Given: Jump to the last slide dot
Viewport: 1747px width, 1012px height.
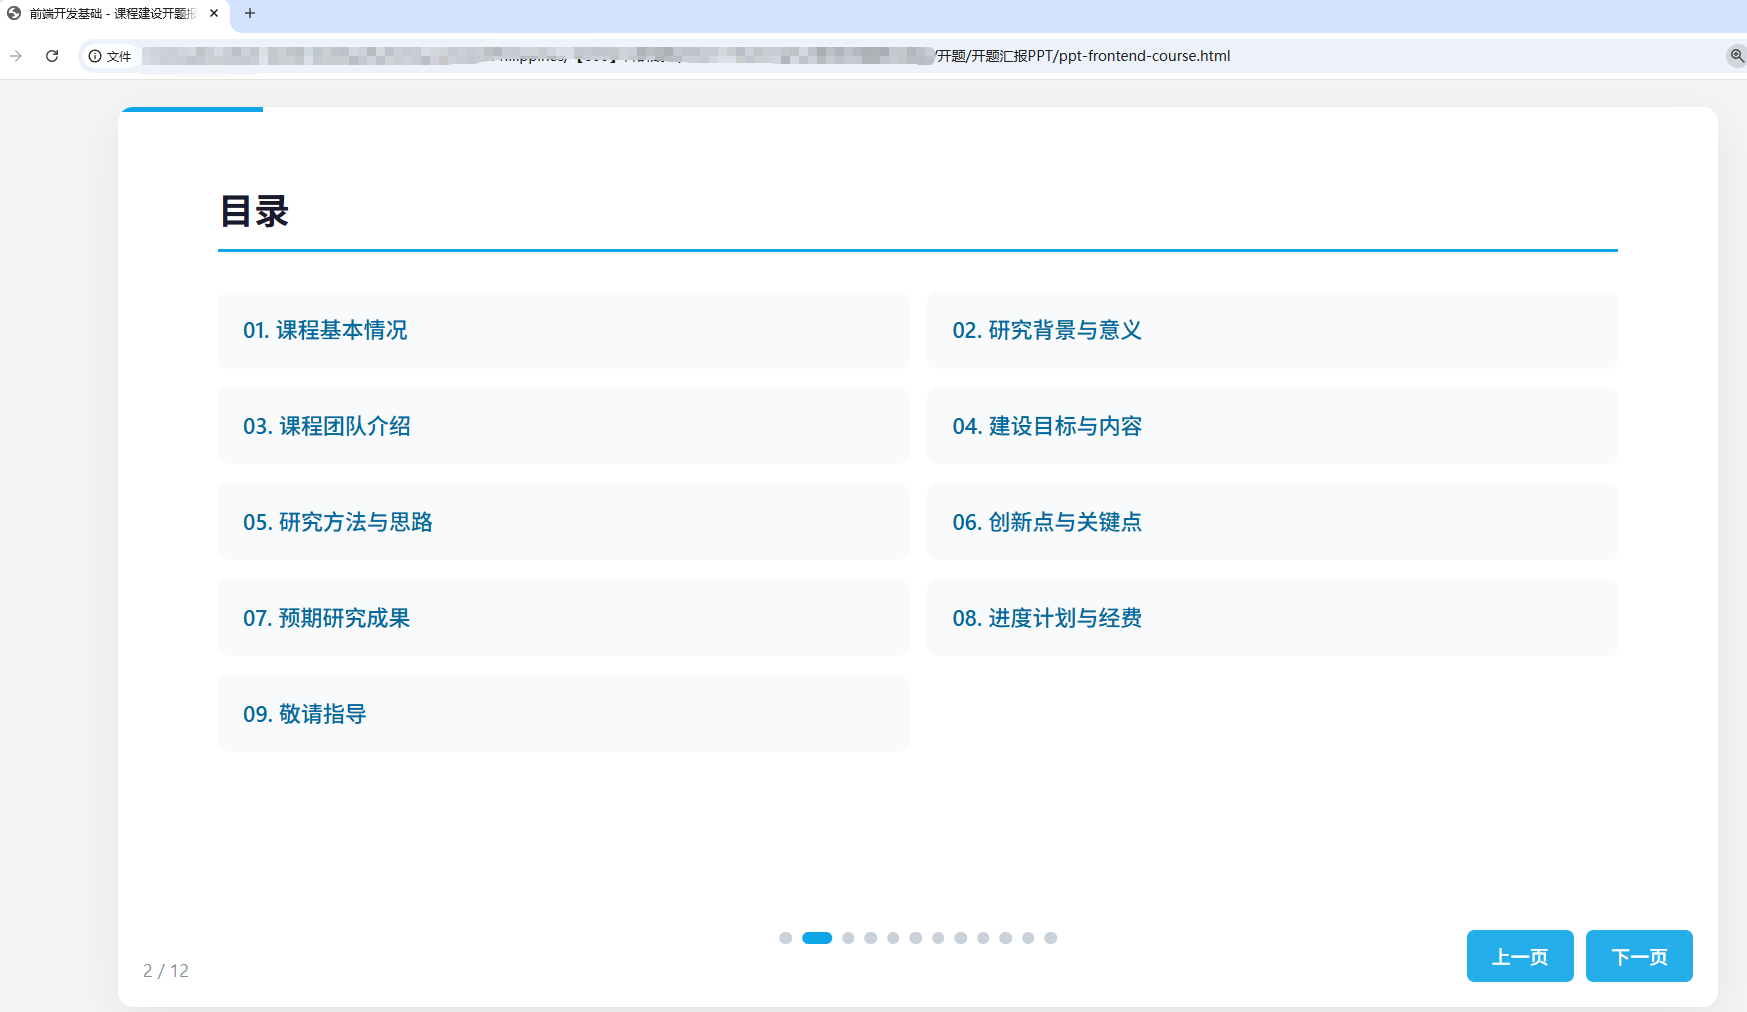Looking at the screenshot, I should coord(1050,938).
